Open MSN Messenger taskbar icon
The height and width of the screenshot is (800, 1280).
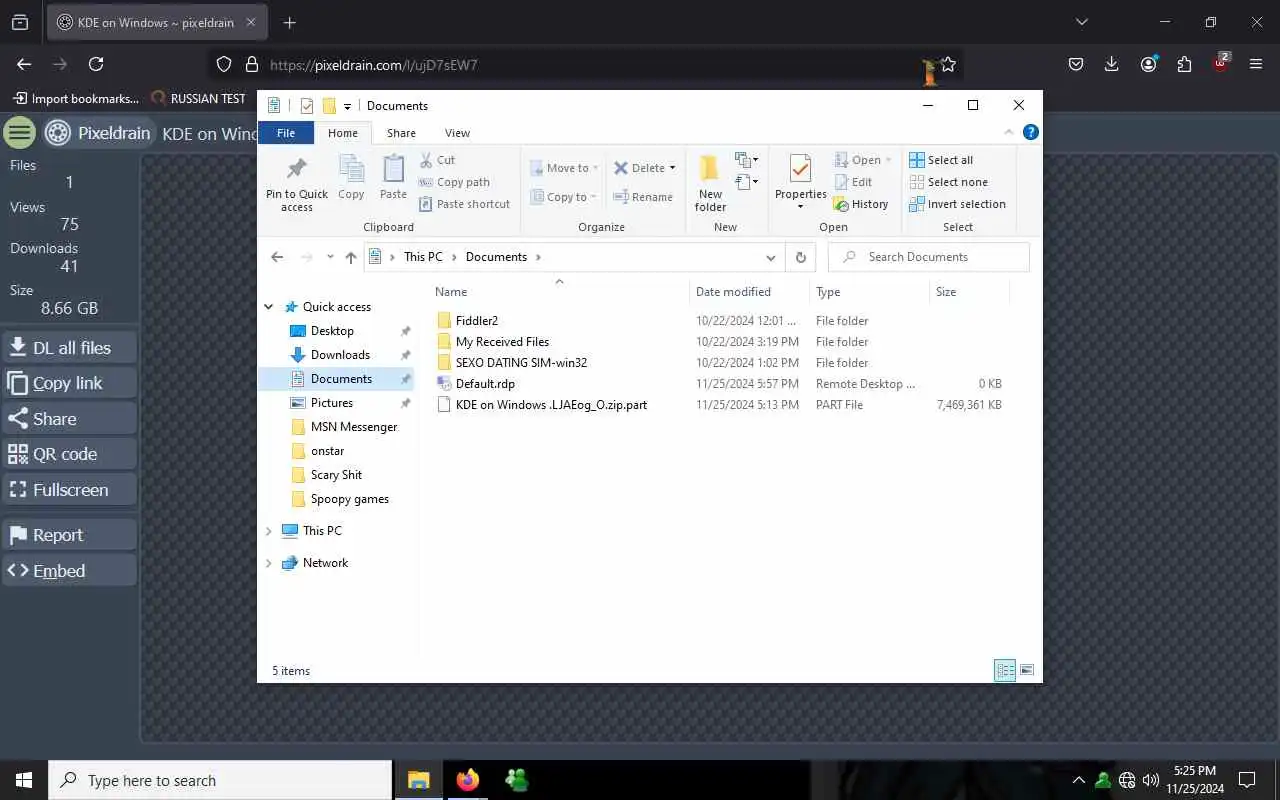pos(517,780)
